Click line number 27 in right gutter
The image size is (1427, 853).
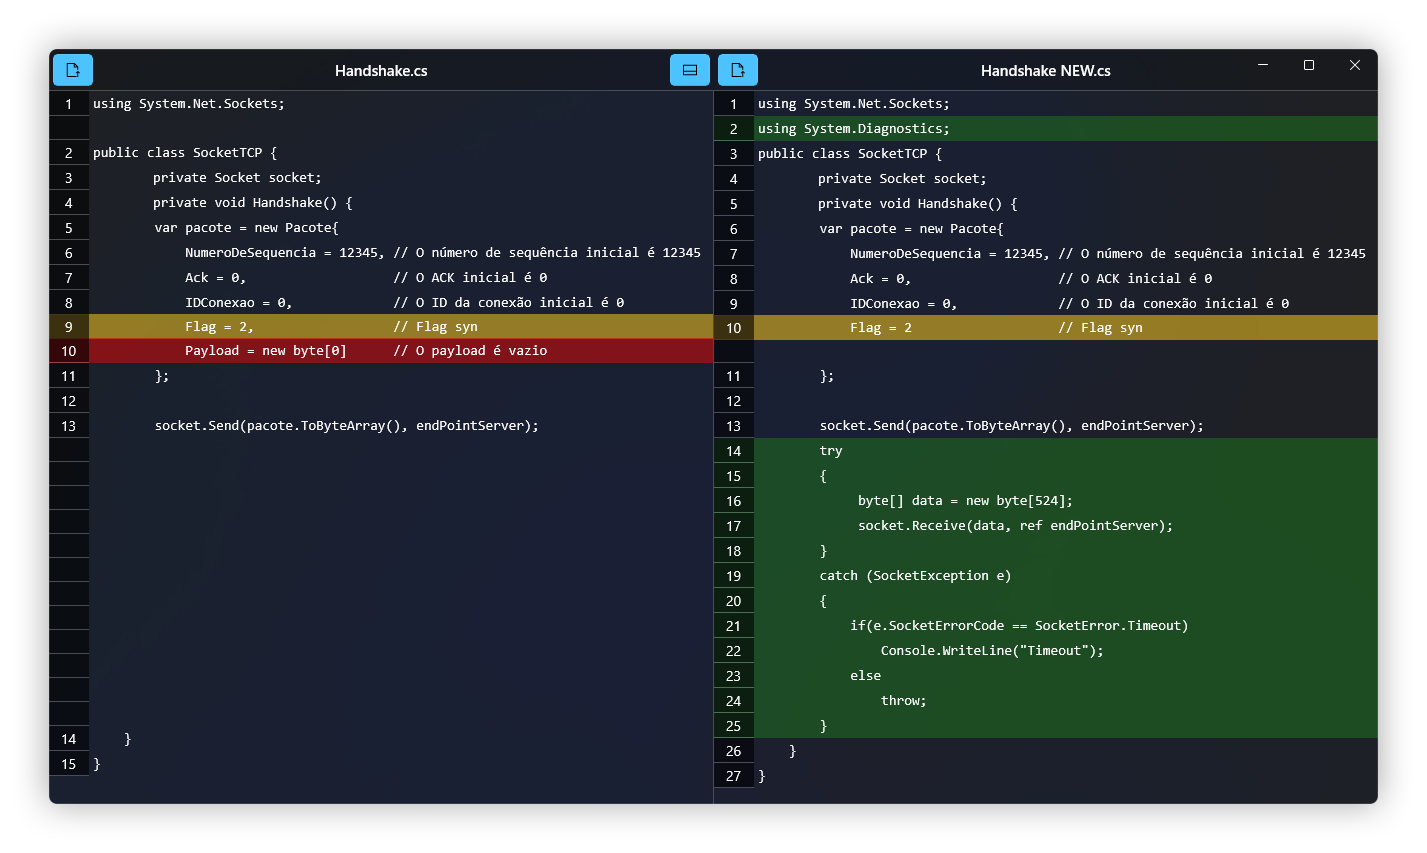click(734, 776)
